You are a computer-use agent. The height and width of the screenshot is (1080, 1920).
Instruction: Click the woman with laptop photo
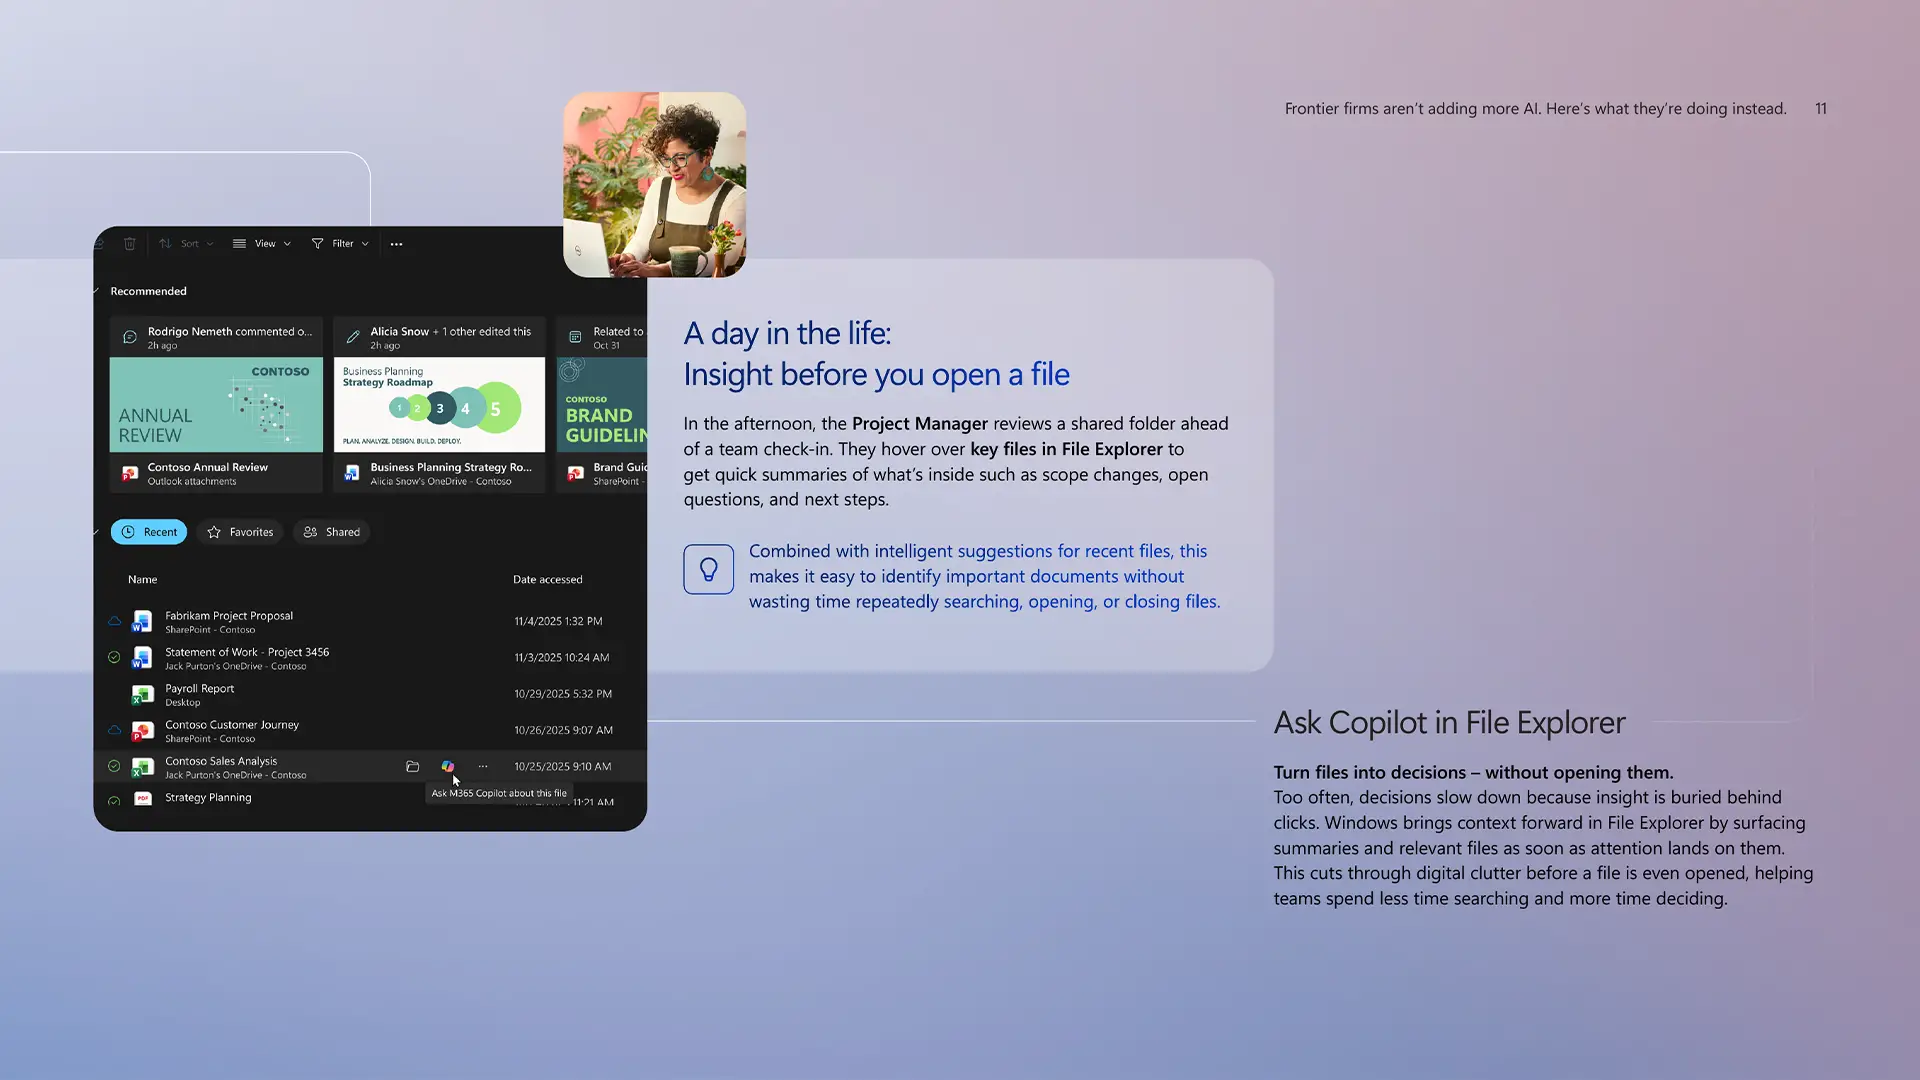coord(655,185)
